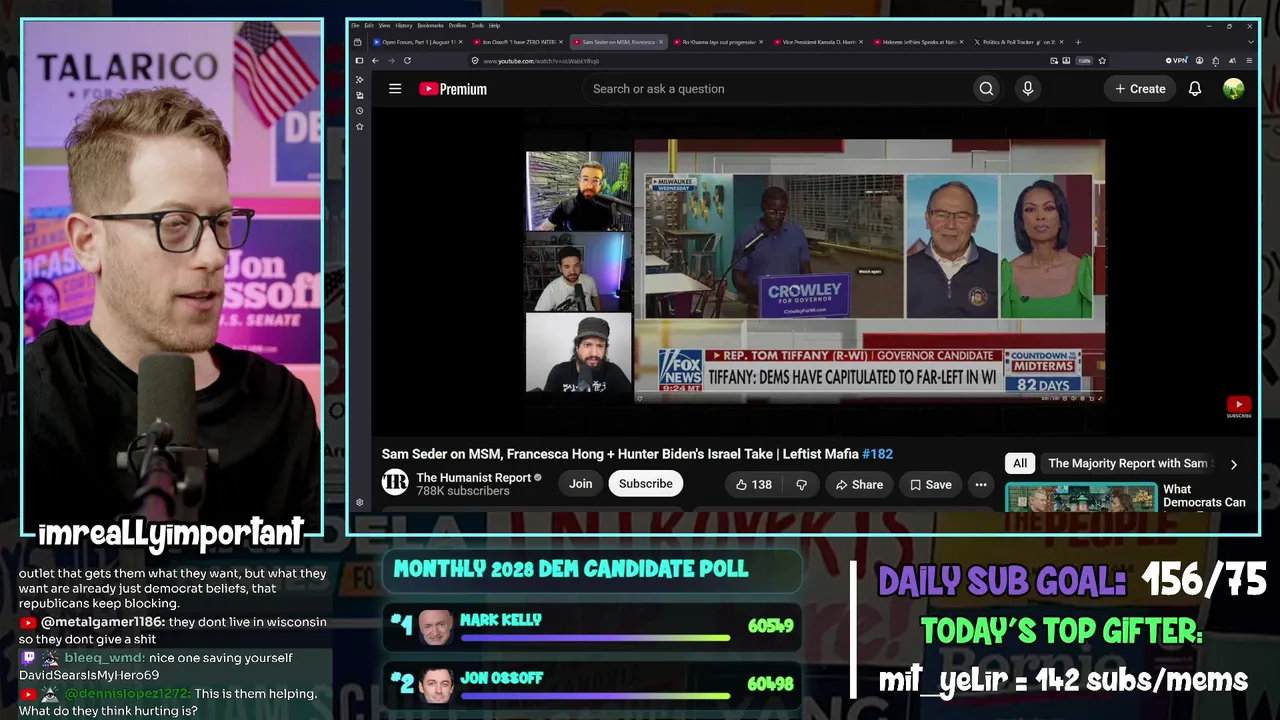The image size is (1280, 720).
Task: Open sidebar settings gear at the bottom
Action: coord(360,503)
